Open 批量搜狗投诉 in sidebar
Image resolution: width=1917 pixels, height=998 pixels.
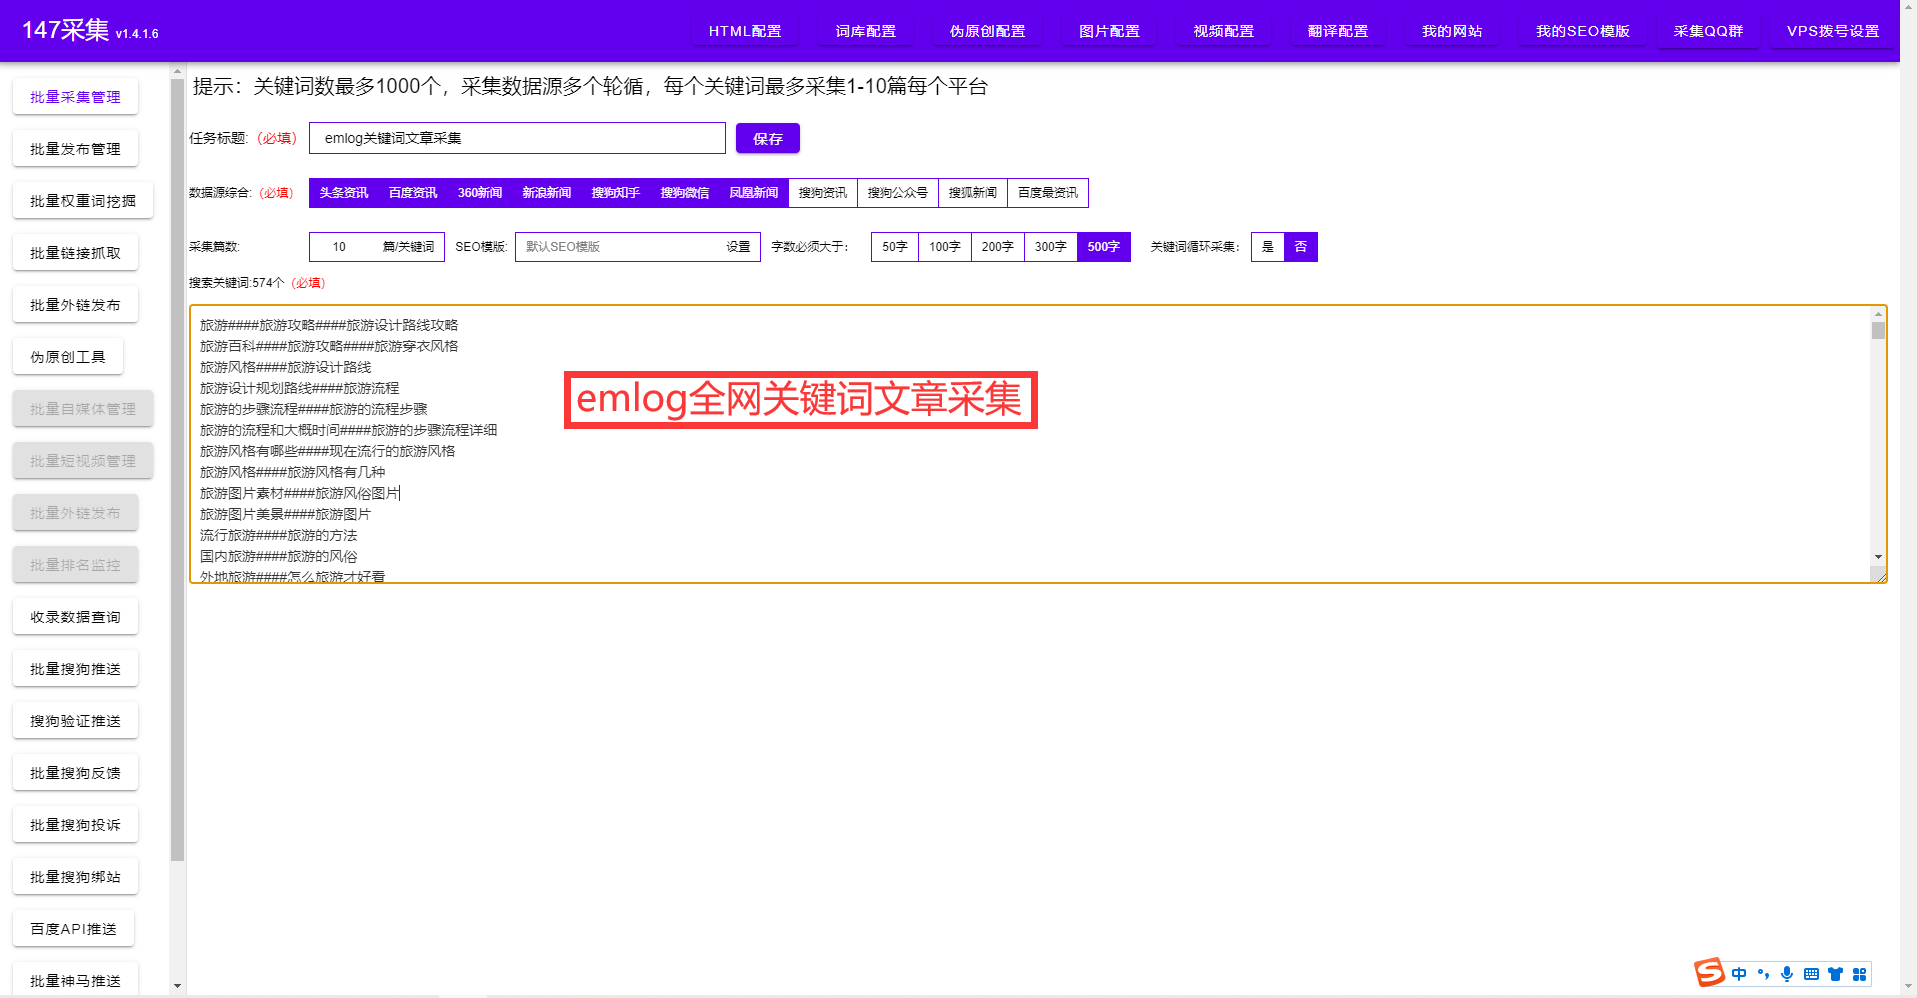click(x=75, y=825)
